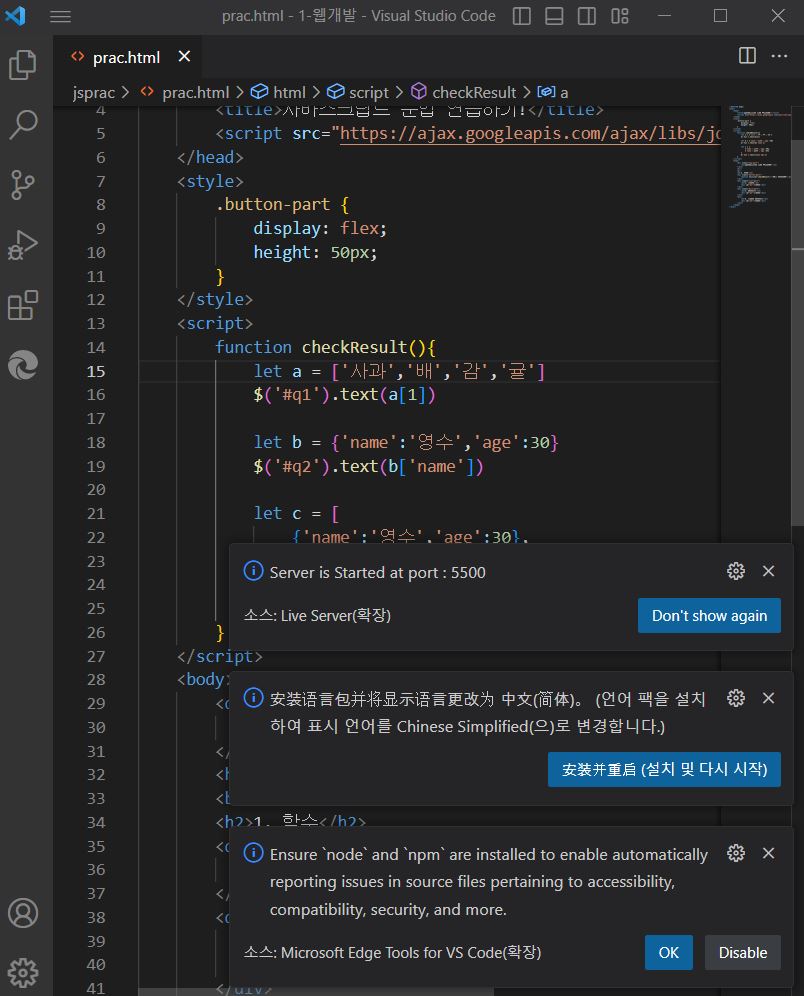Image resolution: width=804 pixels, height=996 pixels.
Task: Dismiss the Live Server port notification
Action: coord(768,571)
